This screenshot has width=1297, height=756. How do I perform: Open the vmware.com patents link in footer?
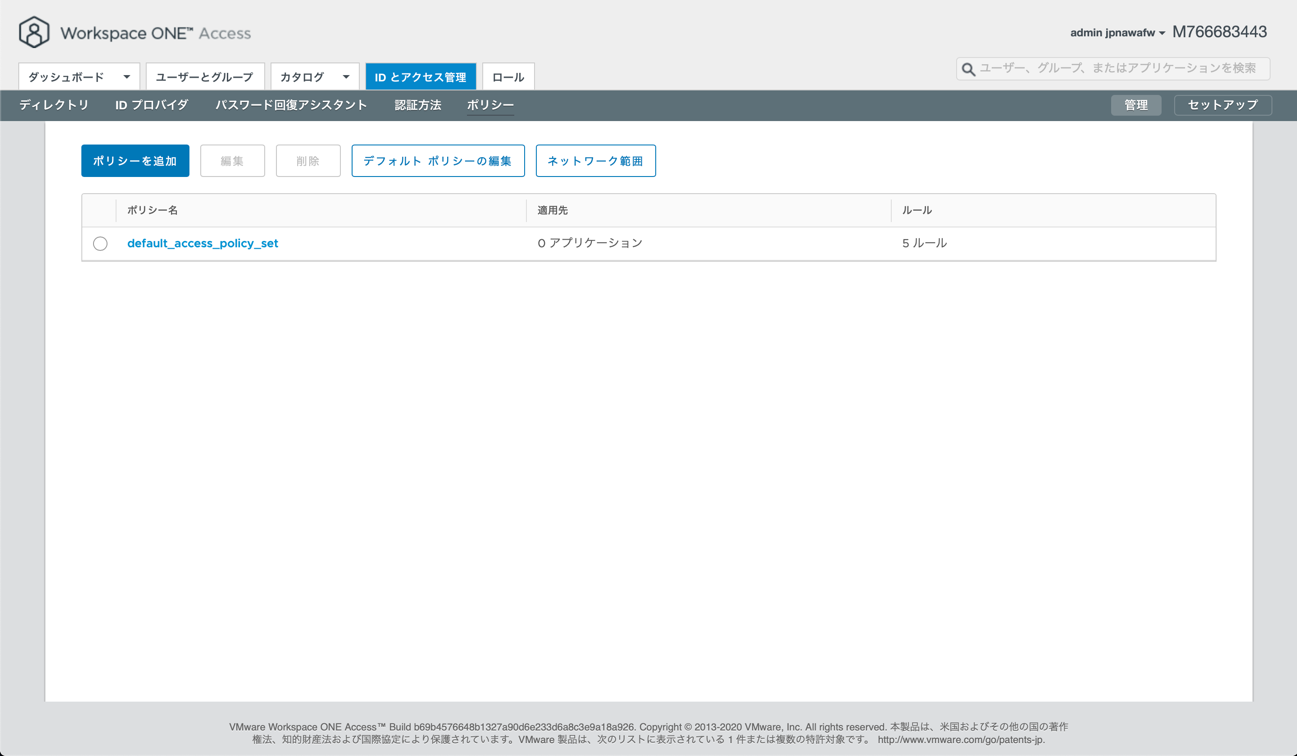pyautogui.click(x=961, y=740)
